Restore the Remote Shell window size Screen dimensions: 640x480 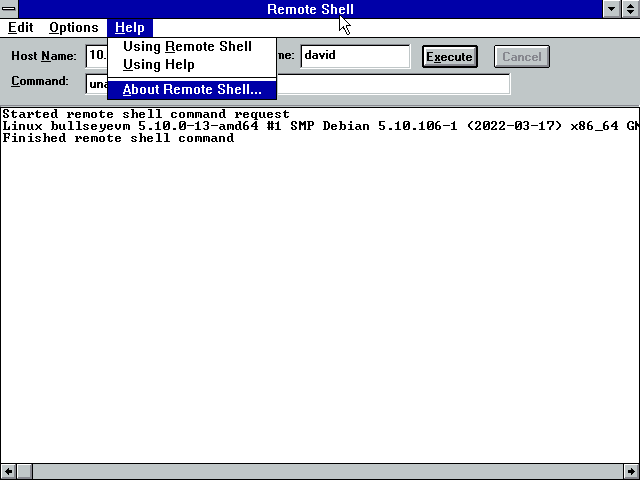[631, 9]
